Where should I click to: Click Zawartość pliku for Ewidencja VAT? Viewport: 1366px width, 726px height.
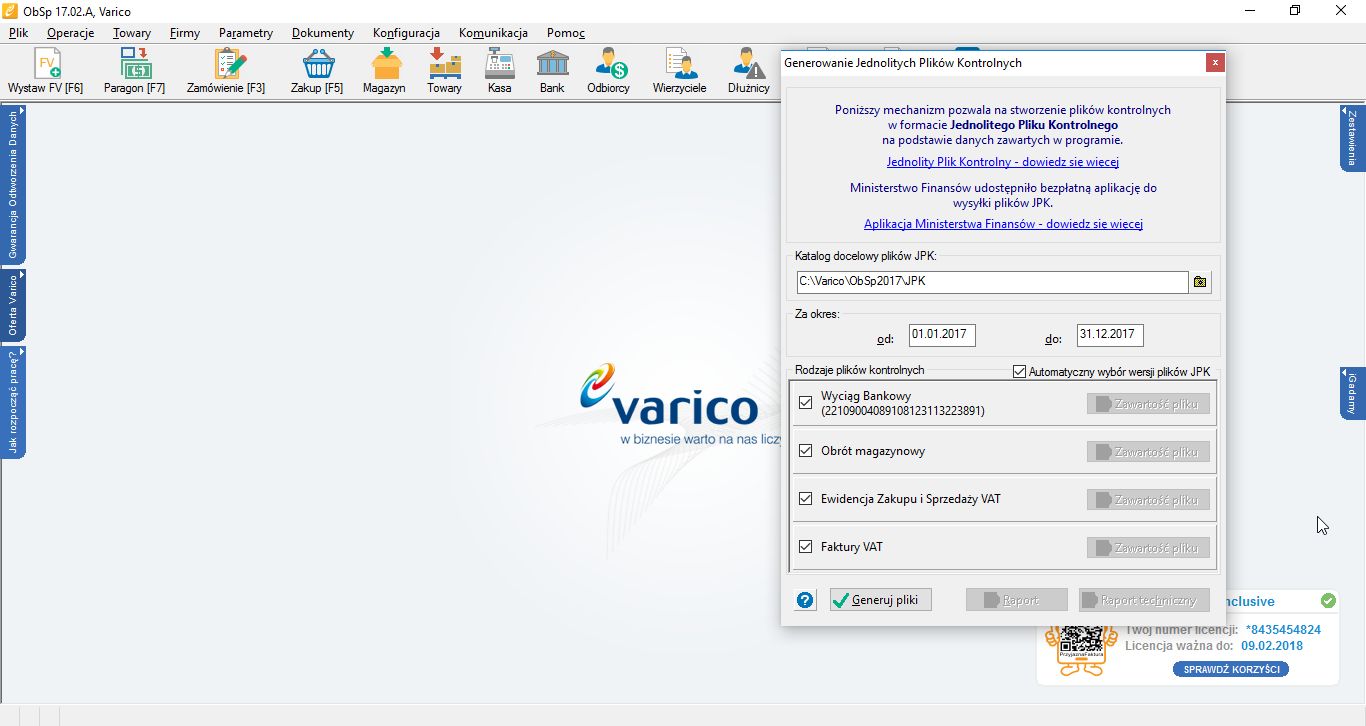tap(1148, 500)
